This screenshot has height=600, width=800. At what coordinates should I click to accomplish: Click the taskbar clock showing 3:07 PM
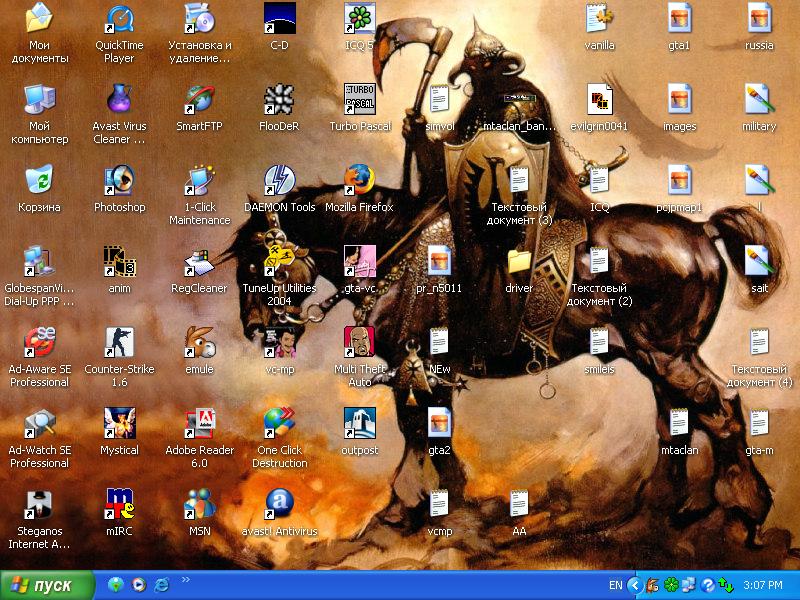(x=763, y=585)
